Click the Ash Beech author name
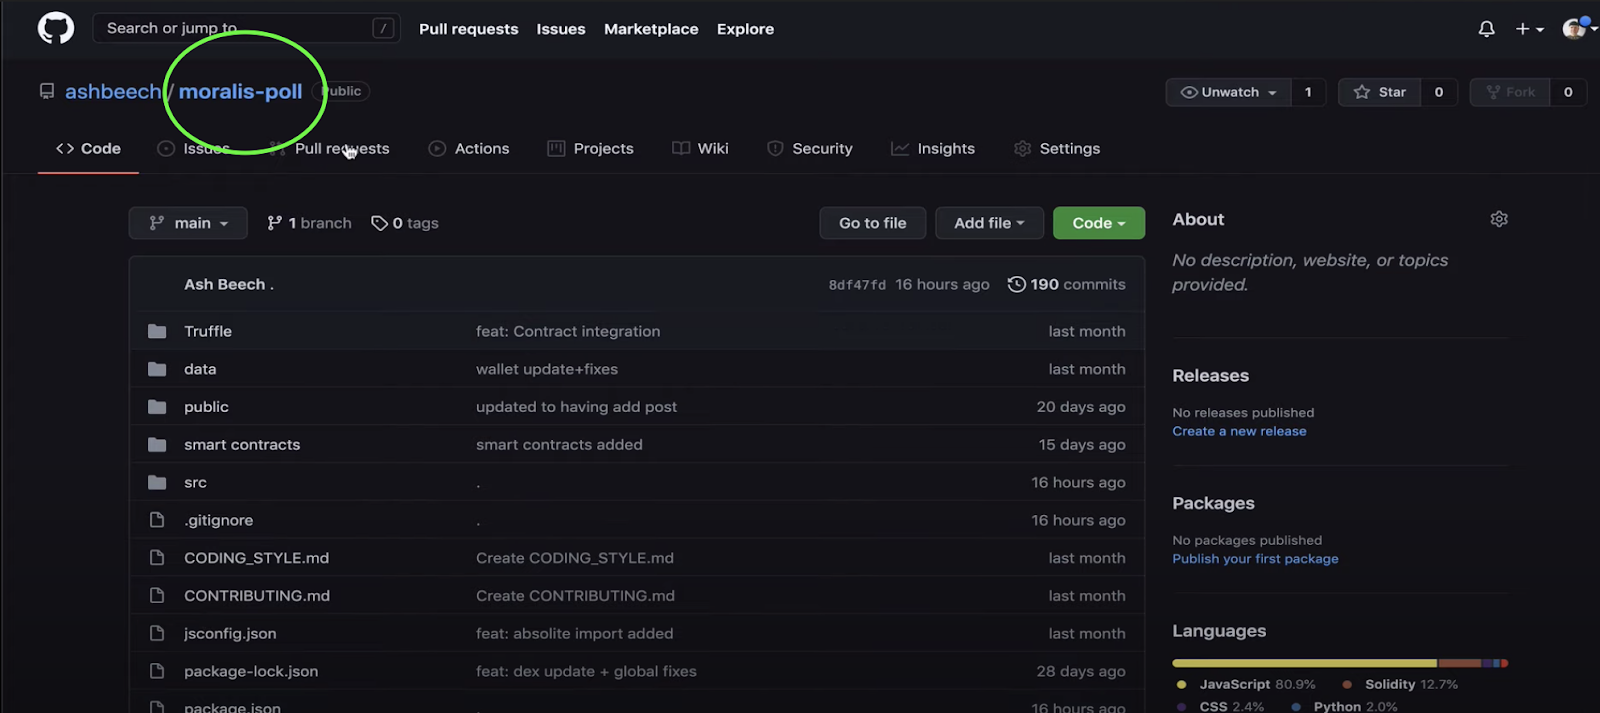1600x713 pixels. 224,284
